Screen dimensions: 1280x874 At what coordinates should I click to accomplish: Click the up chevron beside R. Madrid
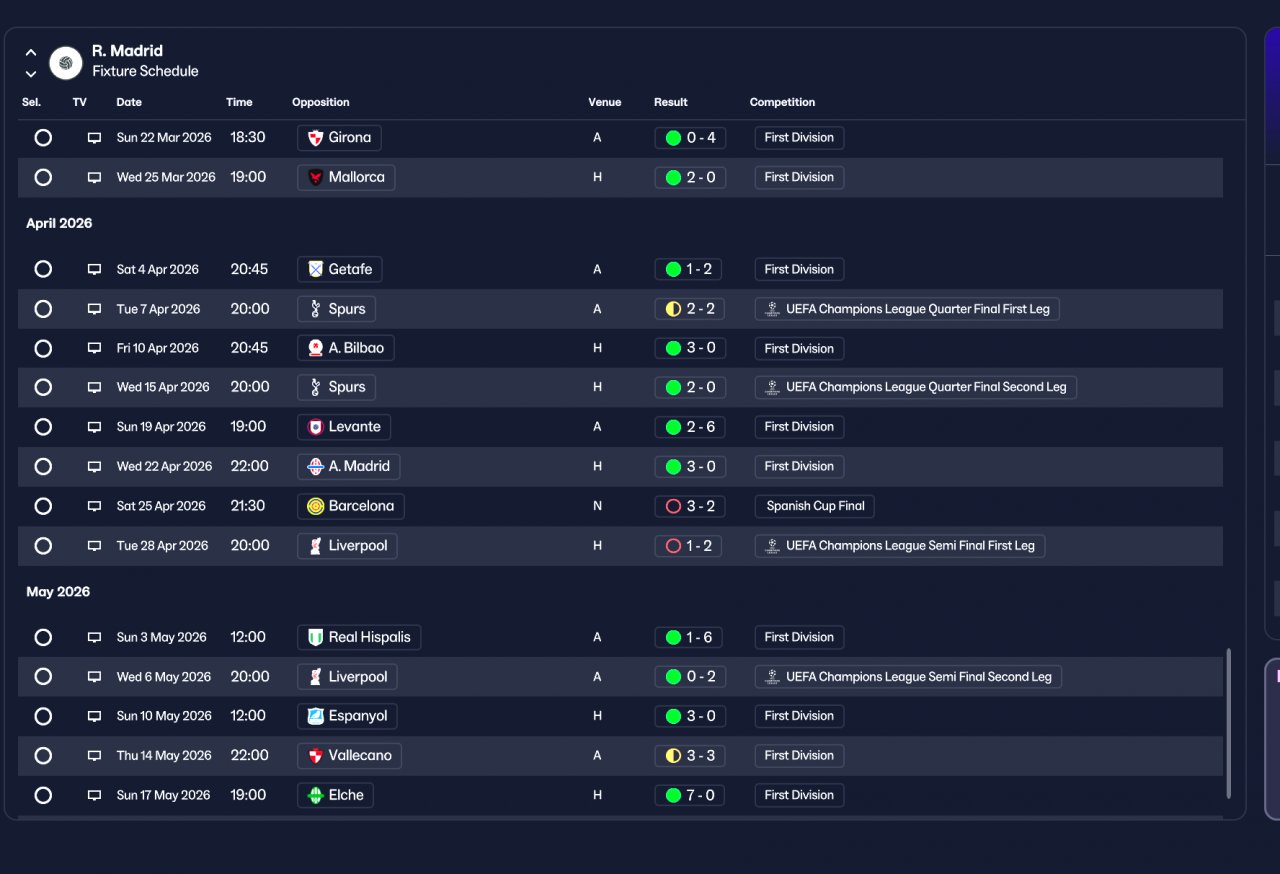[31, 53]
